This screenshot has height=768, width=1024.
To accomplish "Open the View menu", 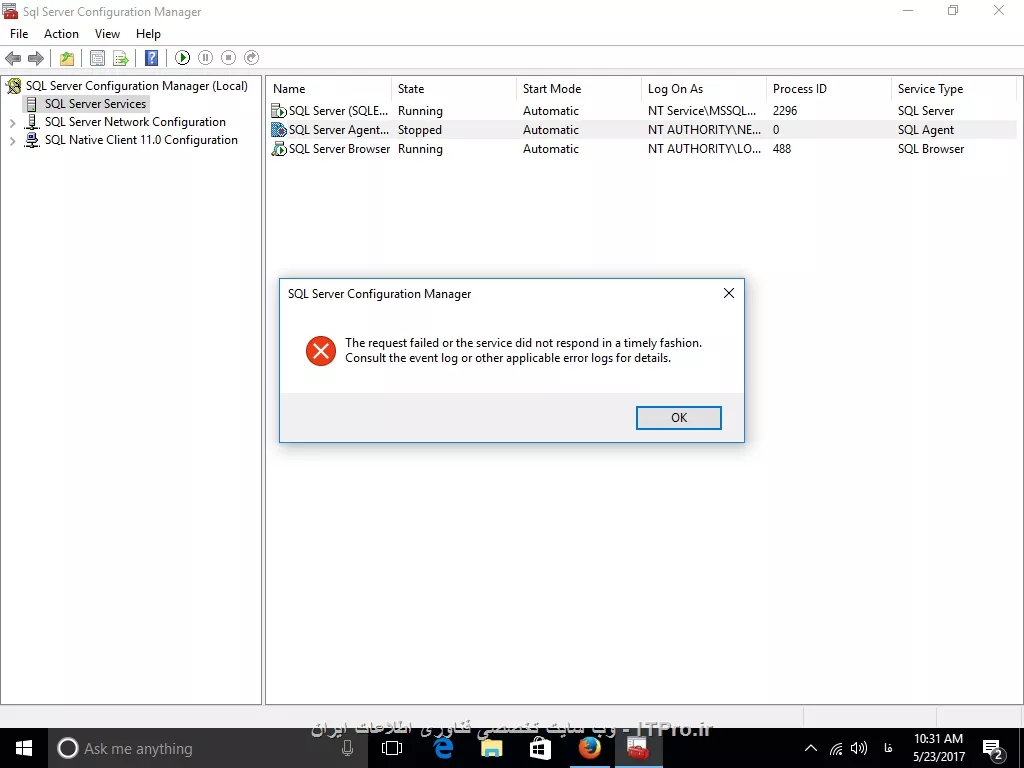I will (x=107, y=34).
